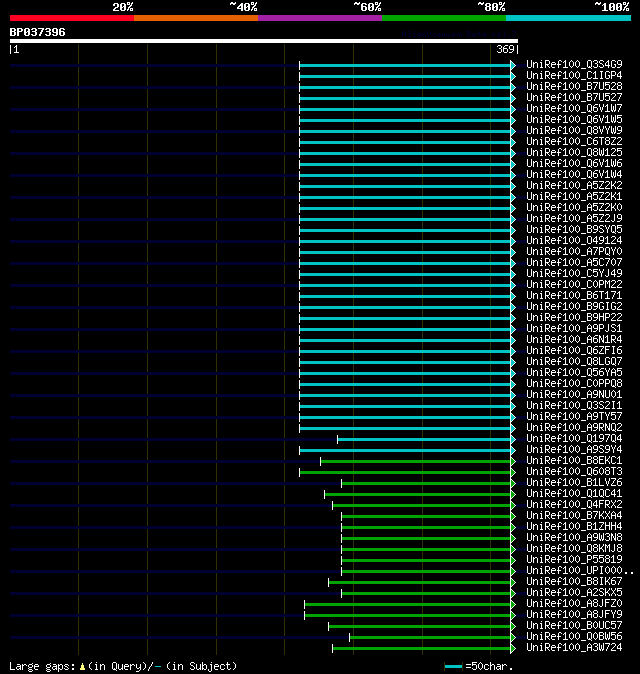
Task: Select the UniRef100_B9SYQ5 entry
Action: point(574,230)
